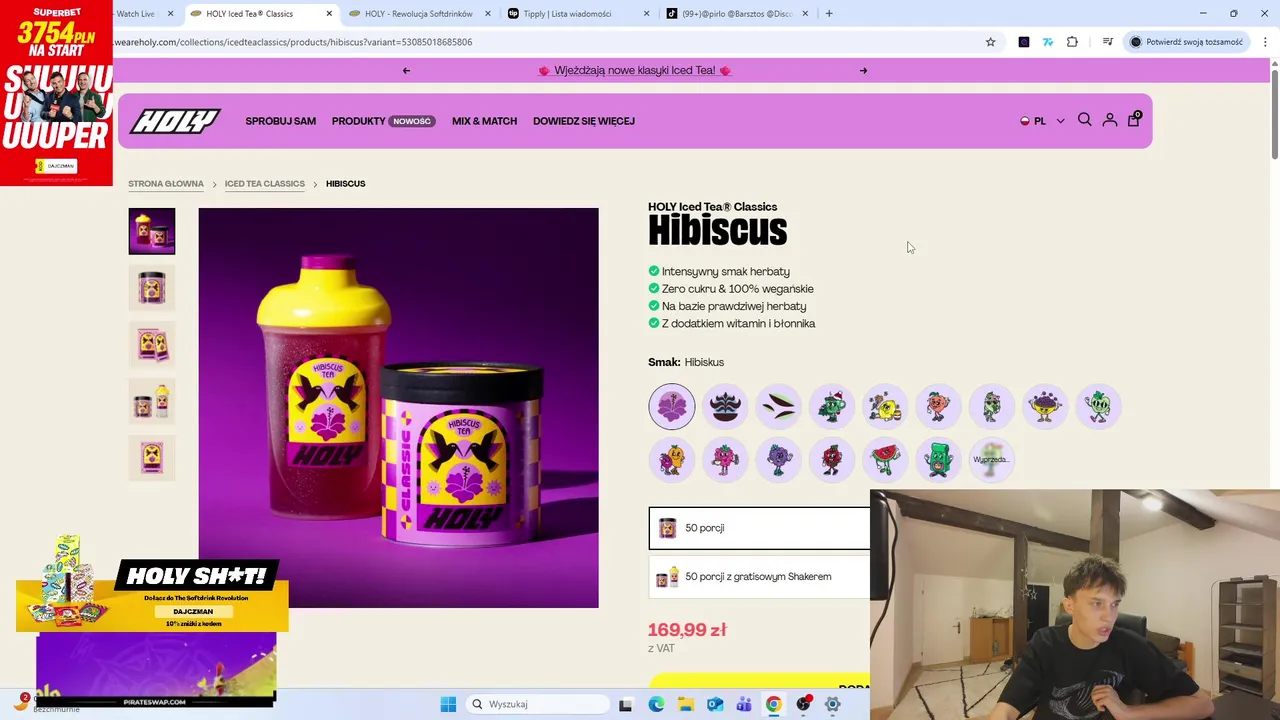Switch to Tipply Lista wiadomości tab
1280x720 pixels.
[577, 14]
